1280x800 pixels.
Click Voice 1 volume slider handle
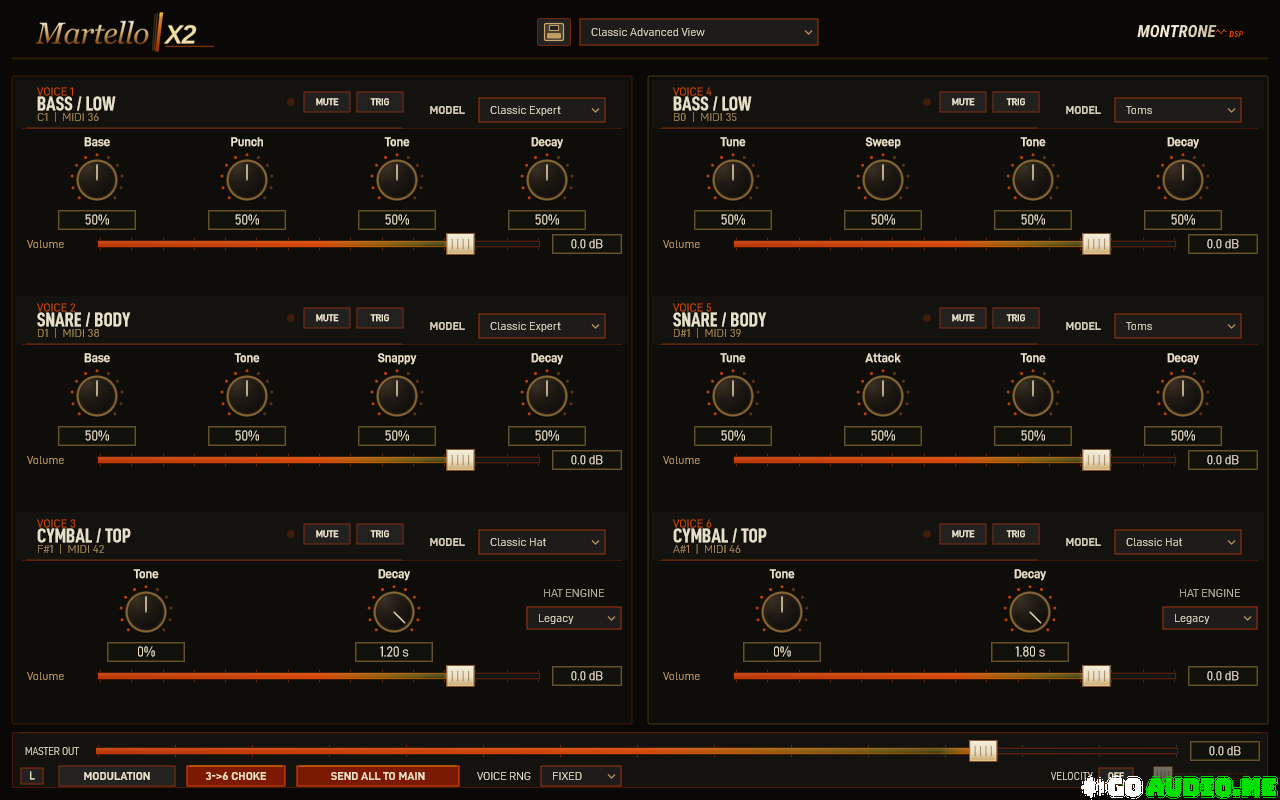460,244
